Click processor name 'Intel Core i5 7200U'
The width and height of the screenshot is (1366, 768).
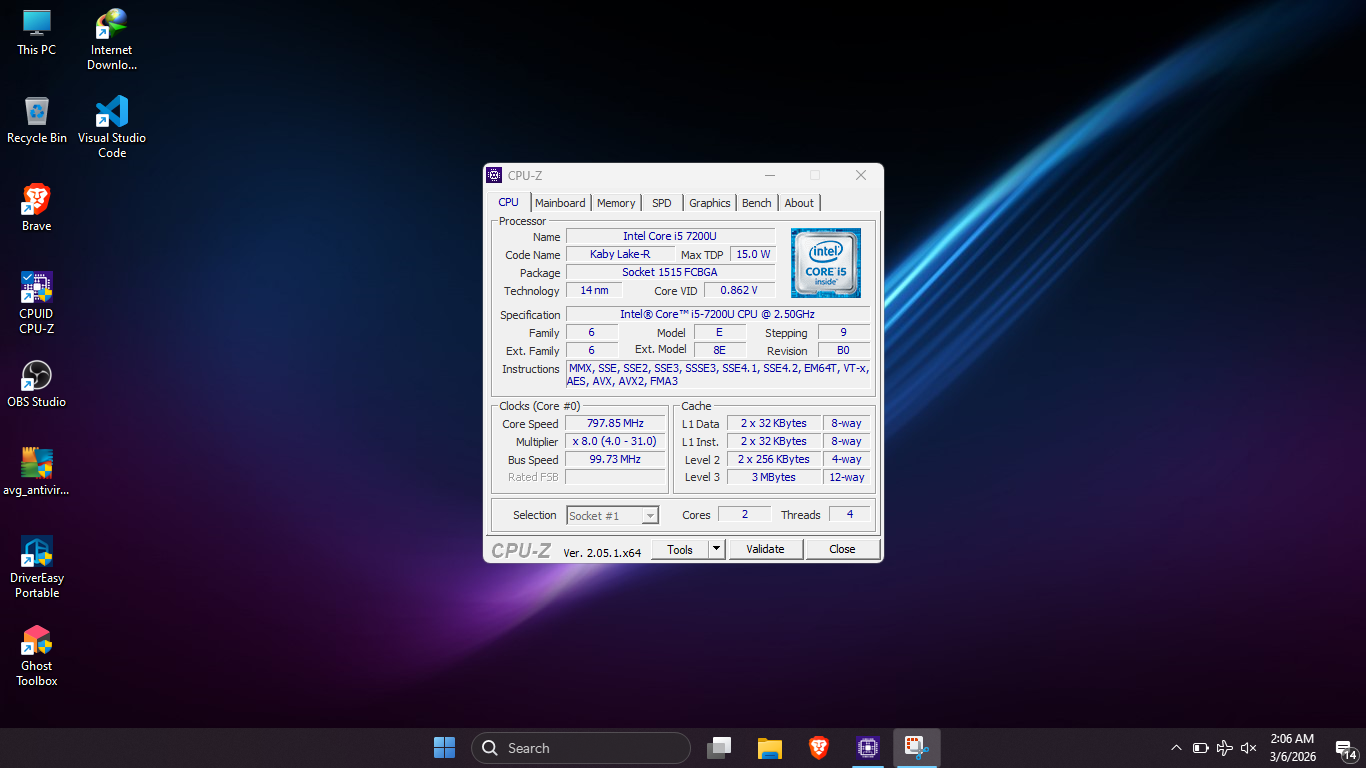click(670, 236)
